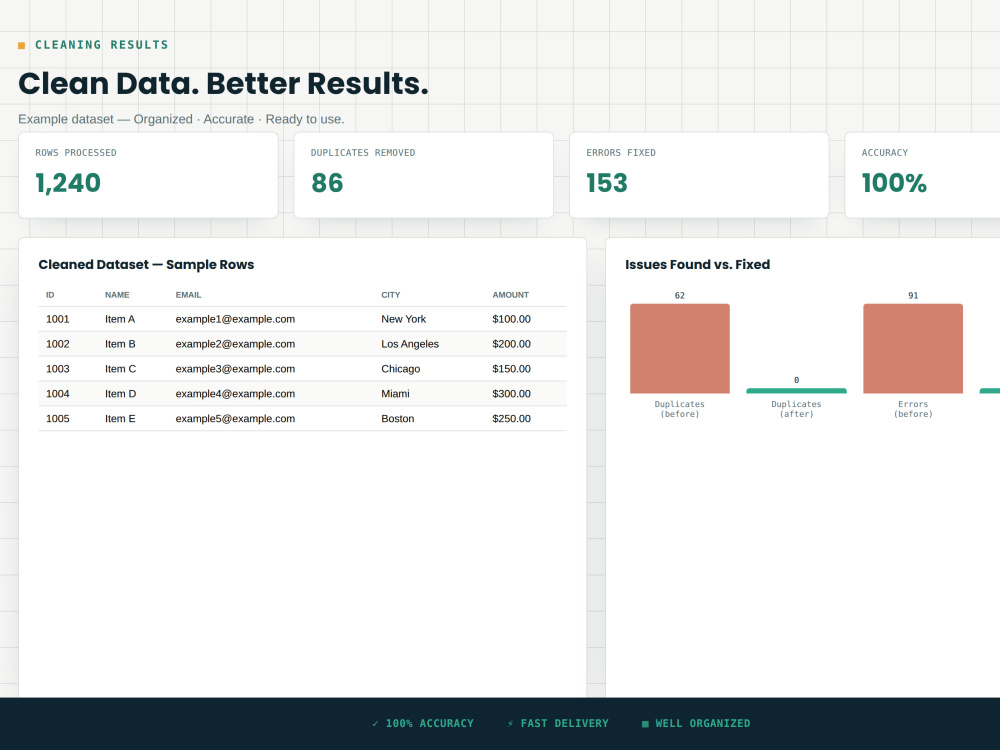
Task: Click the amount $100.00
Action: click(x=511, y=319)
